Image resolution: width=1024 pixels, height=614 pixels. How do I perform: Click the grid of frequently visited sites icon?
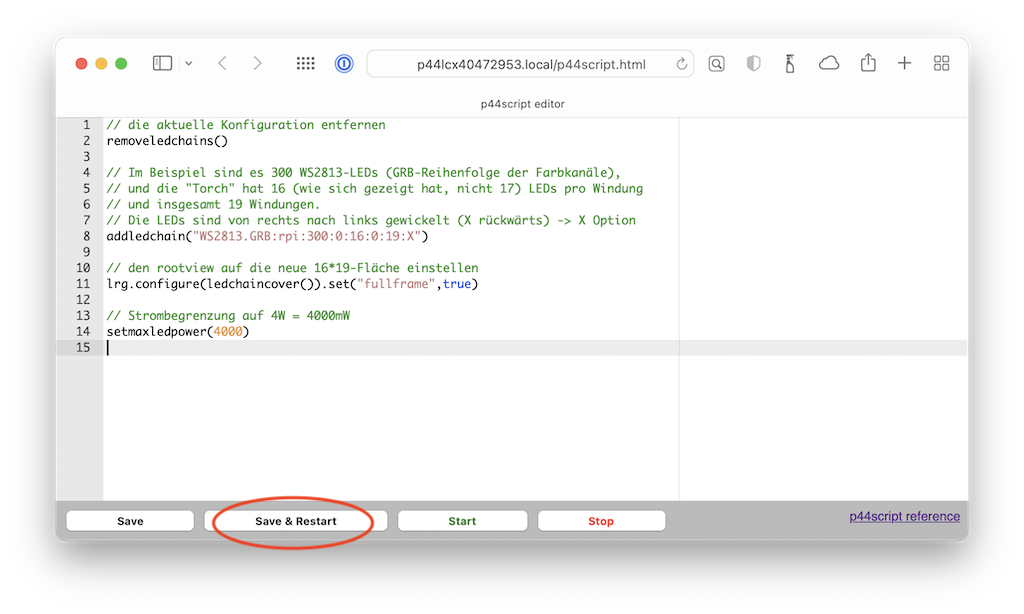tap(305, 62)
